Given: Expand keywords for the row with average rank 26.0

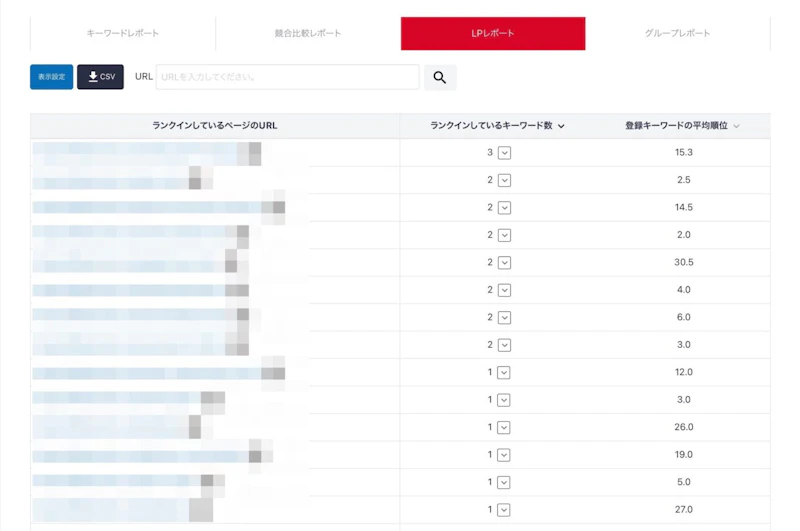Looking at the screenshot, I should [504, 427].
